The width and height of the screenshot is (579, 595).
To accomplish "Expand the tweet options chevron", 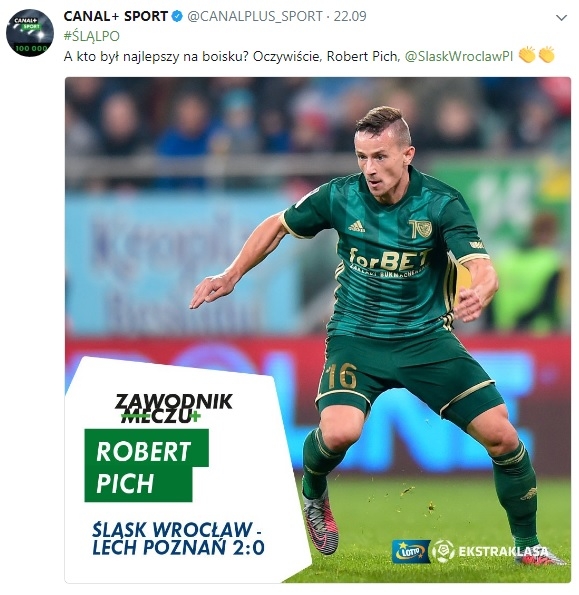I will coord(561,17).
